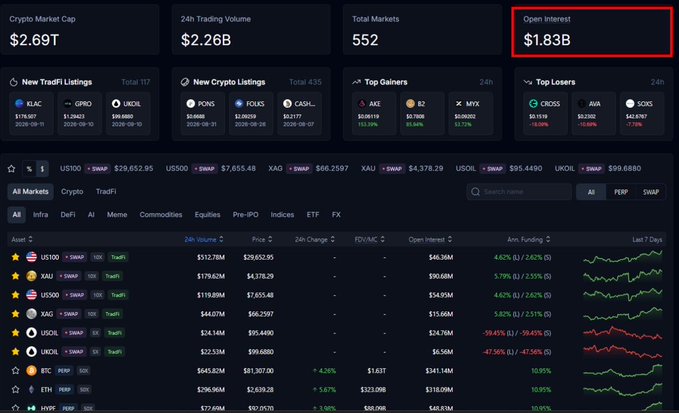Click XAU SWAP ticker in top strip
679x413 pixels.
click(x=402, y=168)
